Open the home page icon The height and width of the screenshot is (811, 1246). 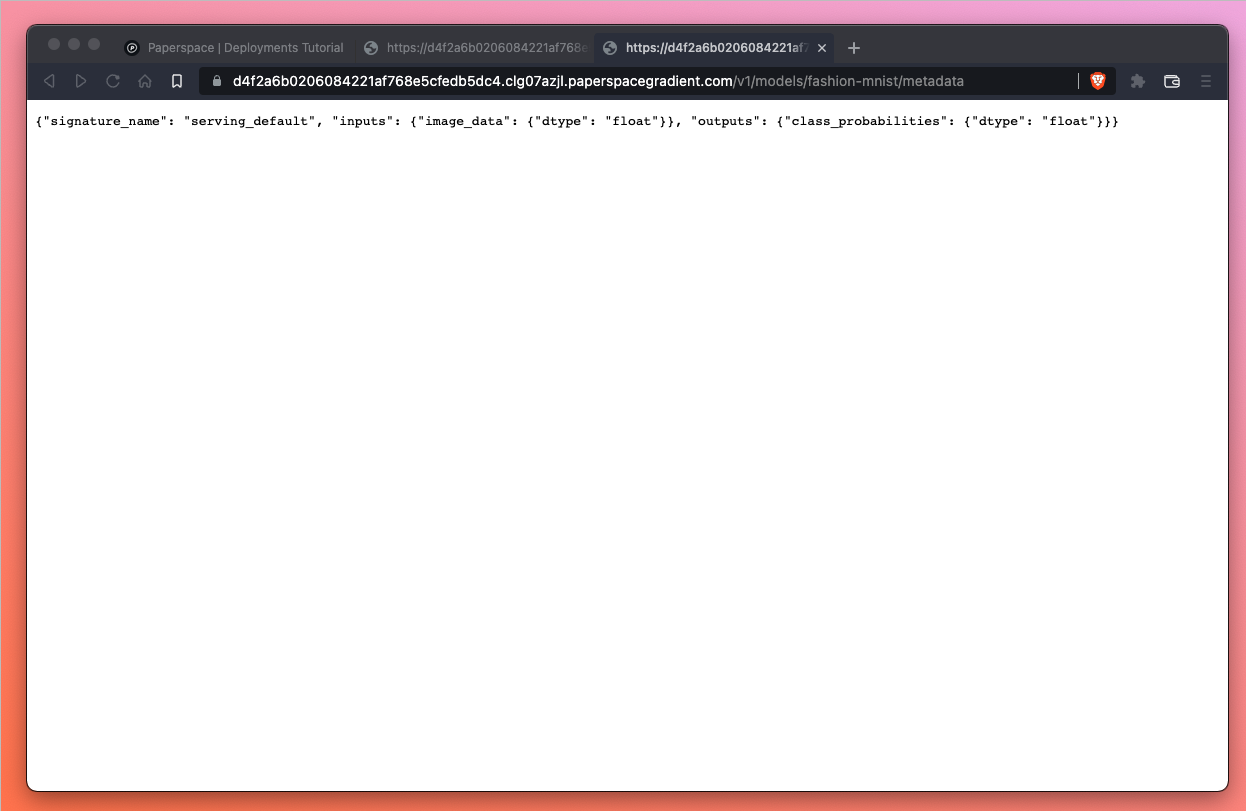click(x=145, y=81)
